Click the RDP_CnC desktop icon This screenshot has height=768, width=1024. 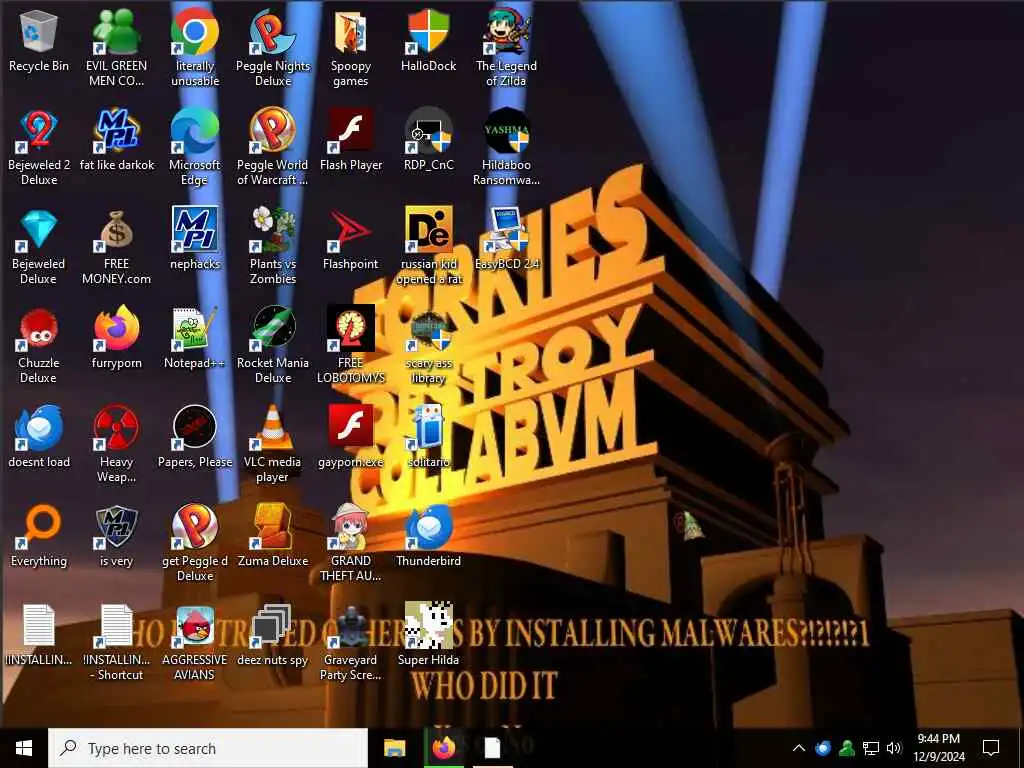coord(428,140)
